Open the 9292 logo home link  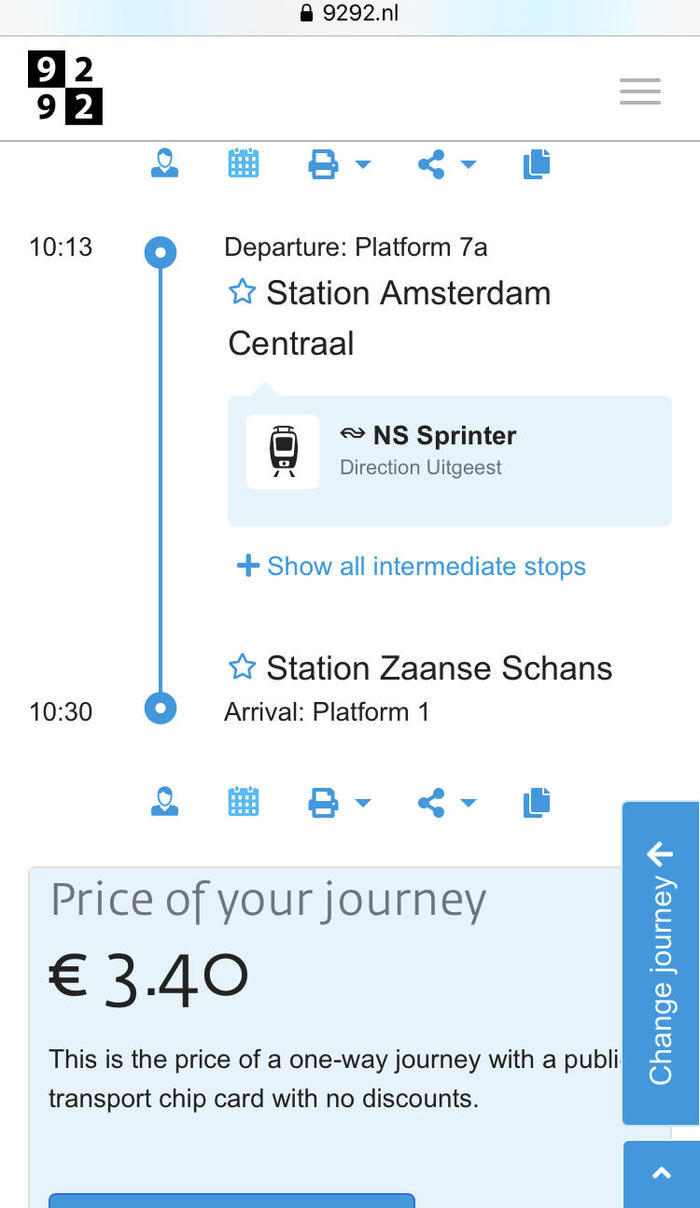[x=65, y=89]
